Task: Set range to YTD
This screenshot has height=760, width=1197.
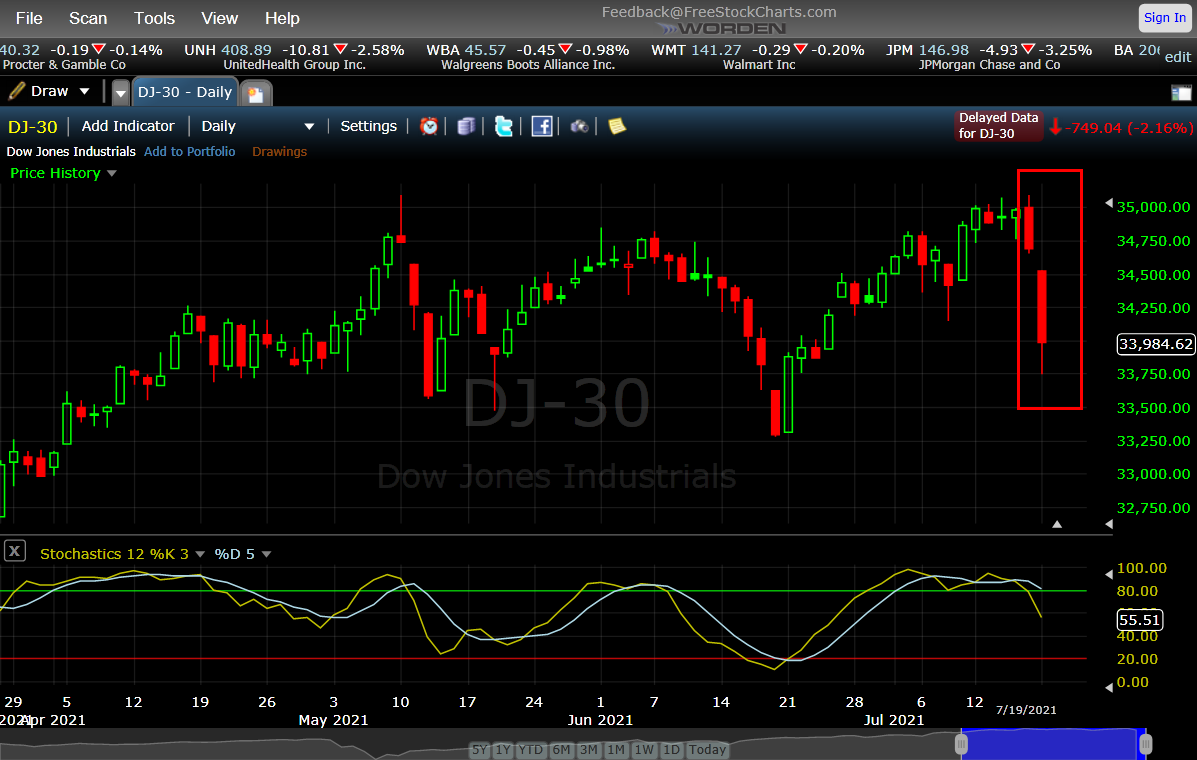Action: [x=531, y=749]
